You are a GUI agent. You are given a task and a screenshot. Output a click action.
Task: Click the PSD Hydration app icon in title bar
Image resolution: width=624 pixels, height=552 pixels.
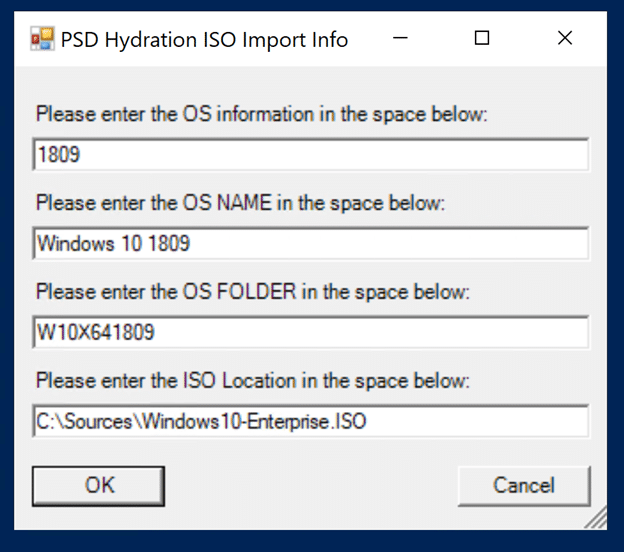pos(43,39)
